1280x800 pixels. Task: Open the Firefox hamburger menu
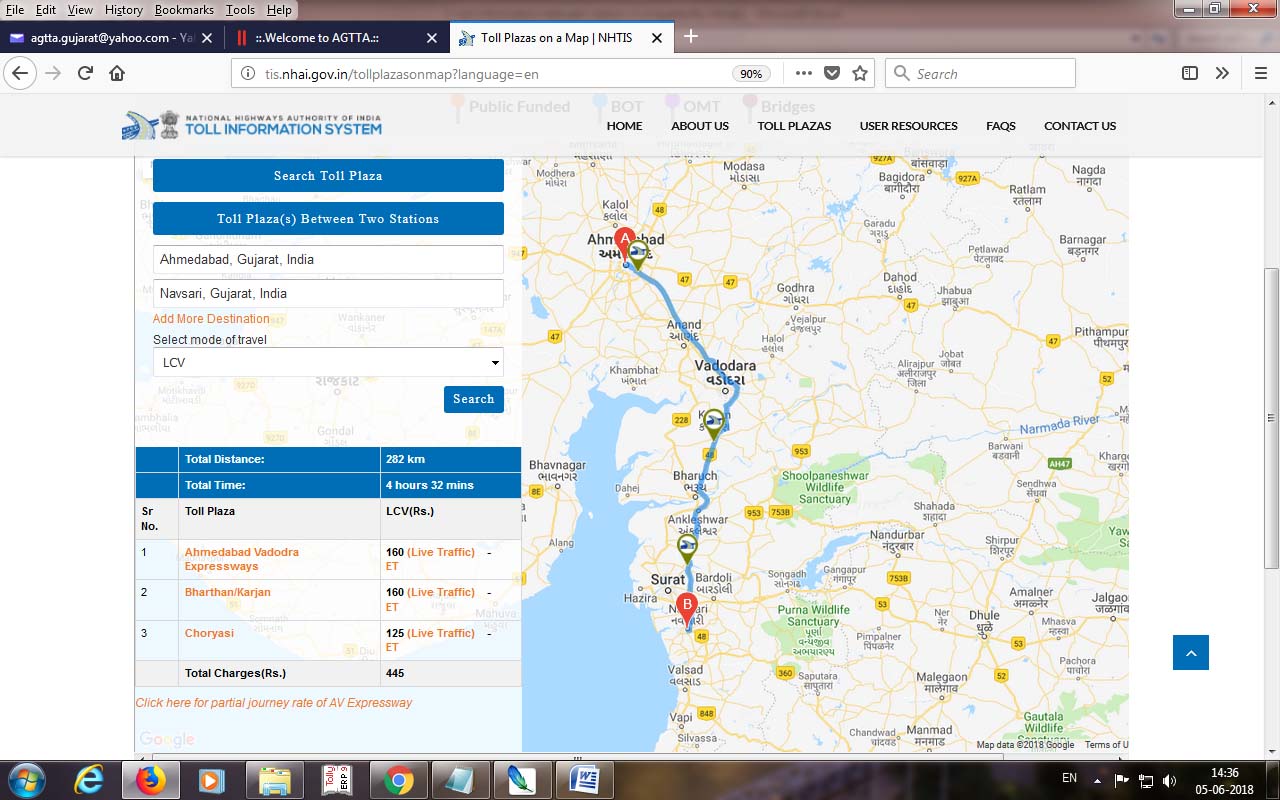coord(1260,73)
